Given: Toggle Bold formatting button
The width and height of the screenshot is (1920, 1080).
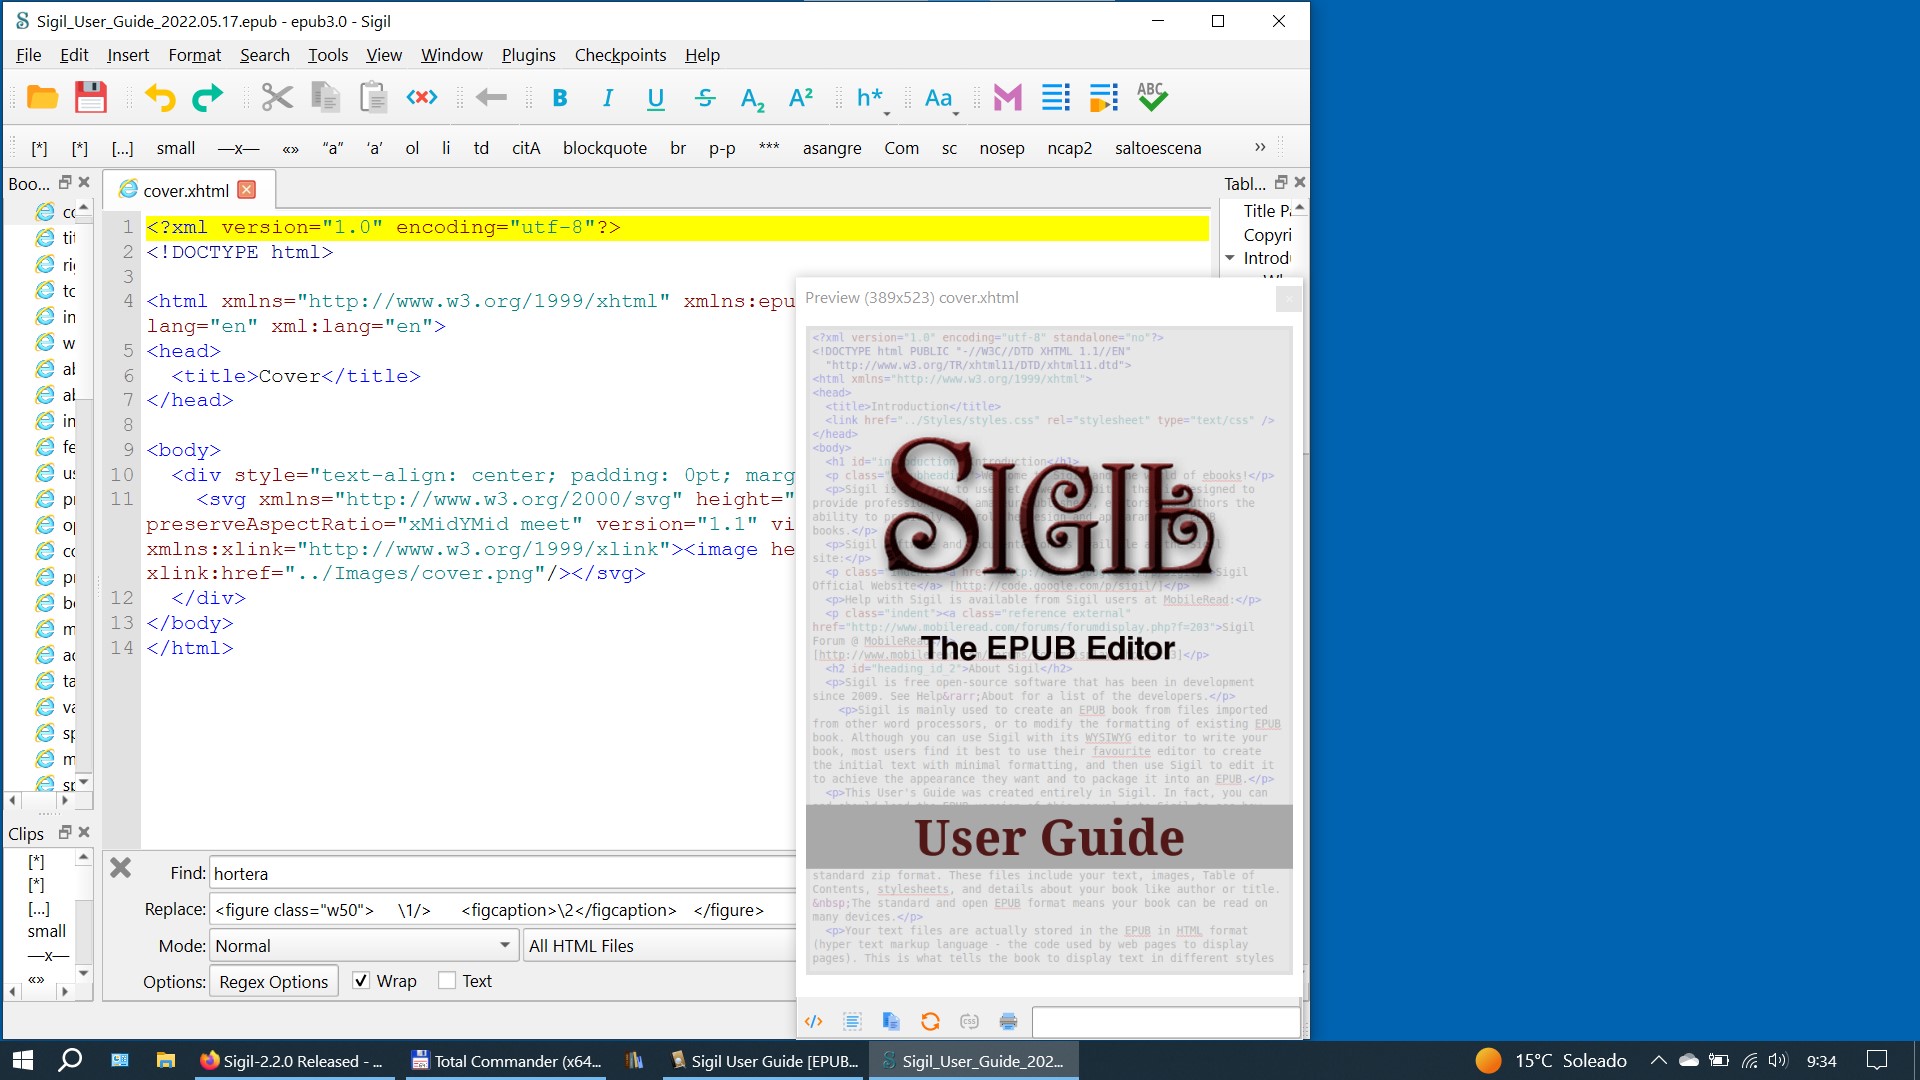Looking at the screenshot, I should pos(560,98).
